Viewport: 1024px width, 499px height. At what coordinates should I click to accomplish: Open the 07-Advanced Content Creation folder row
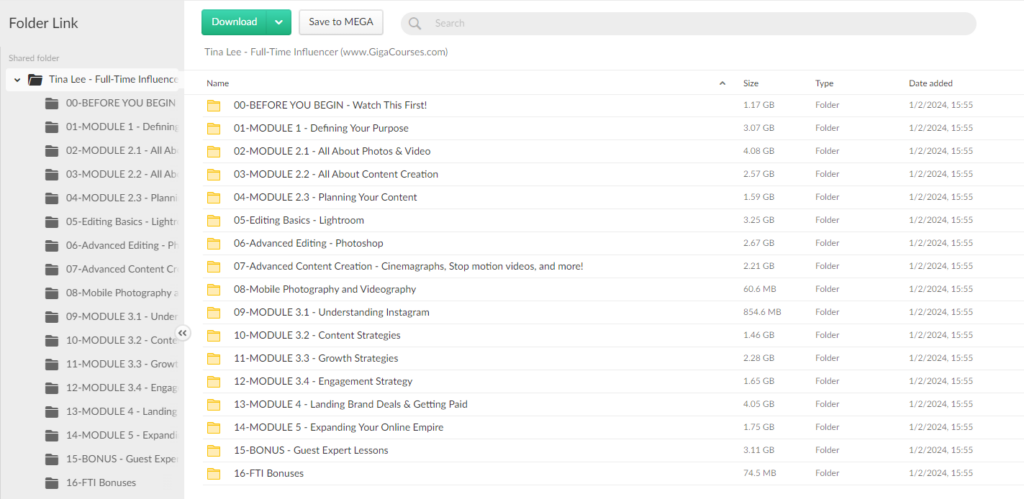[x=408, y=266]
